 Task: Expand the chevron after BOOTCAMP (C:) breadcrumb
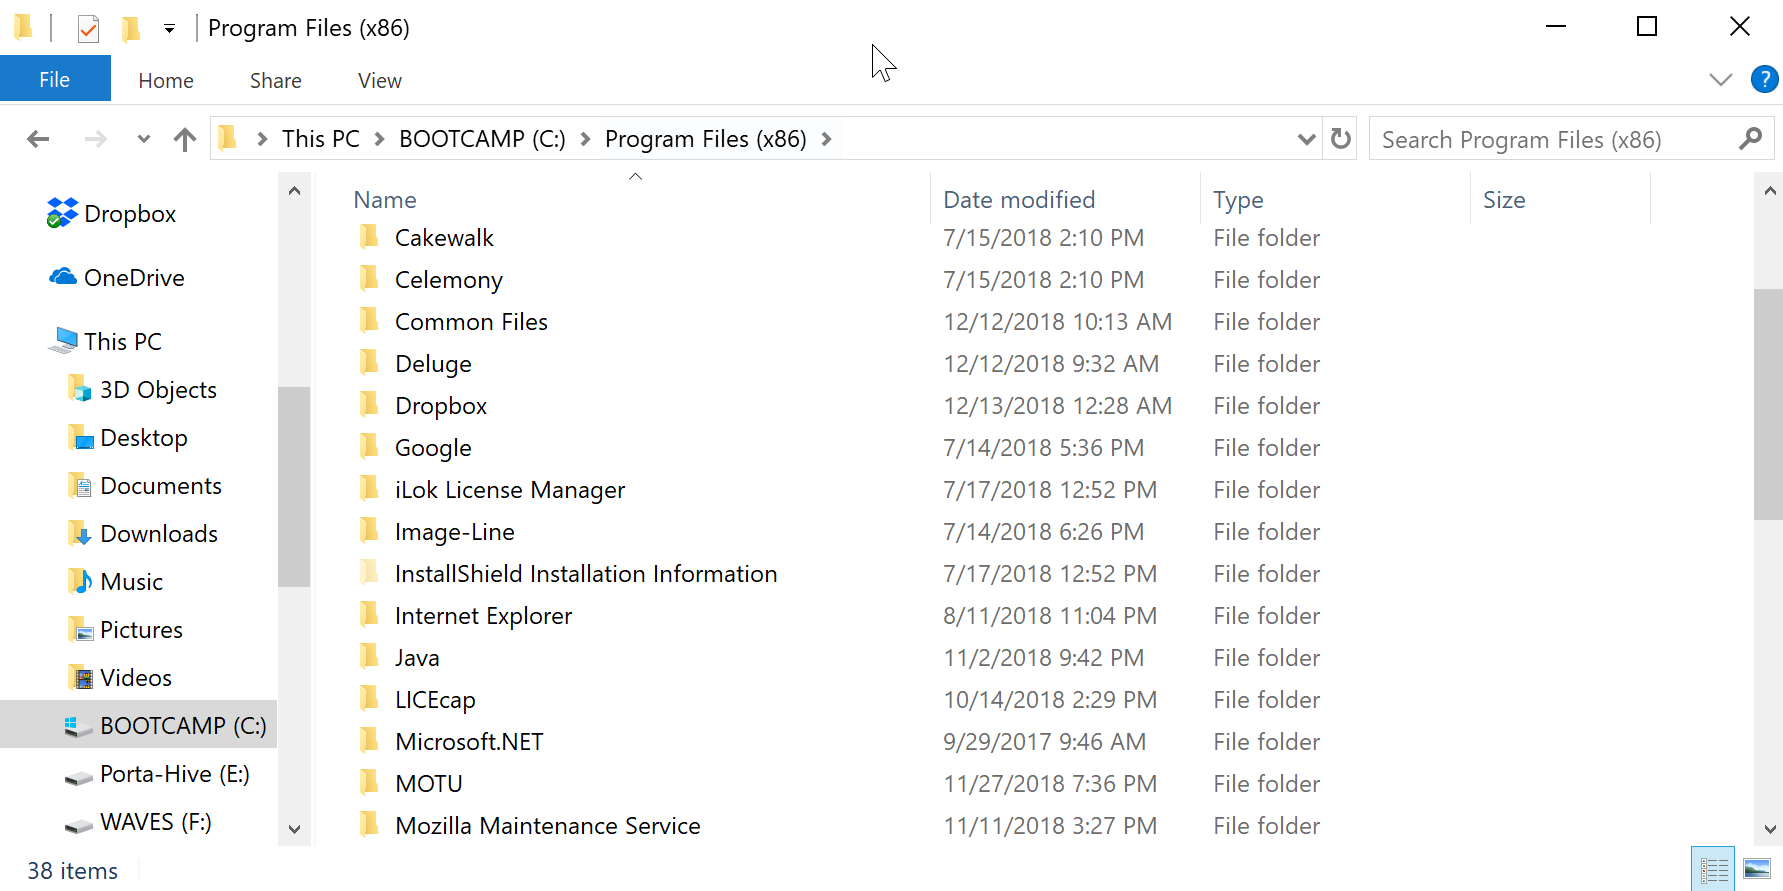tap(586, 139)
